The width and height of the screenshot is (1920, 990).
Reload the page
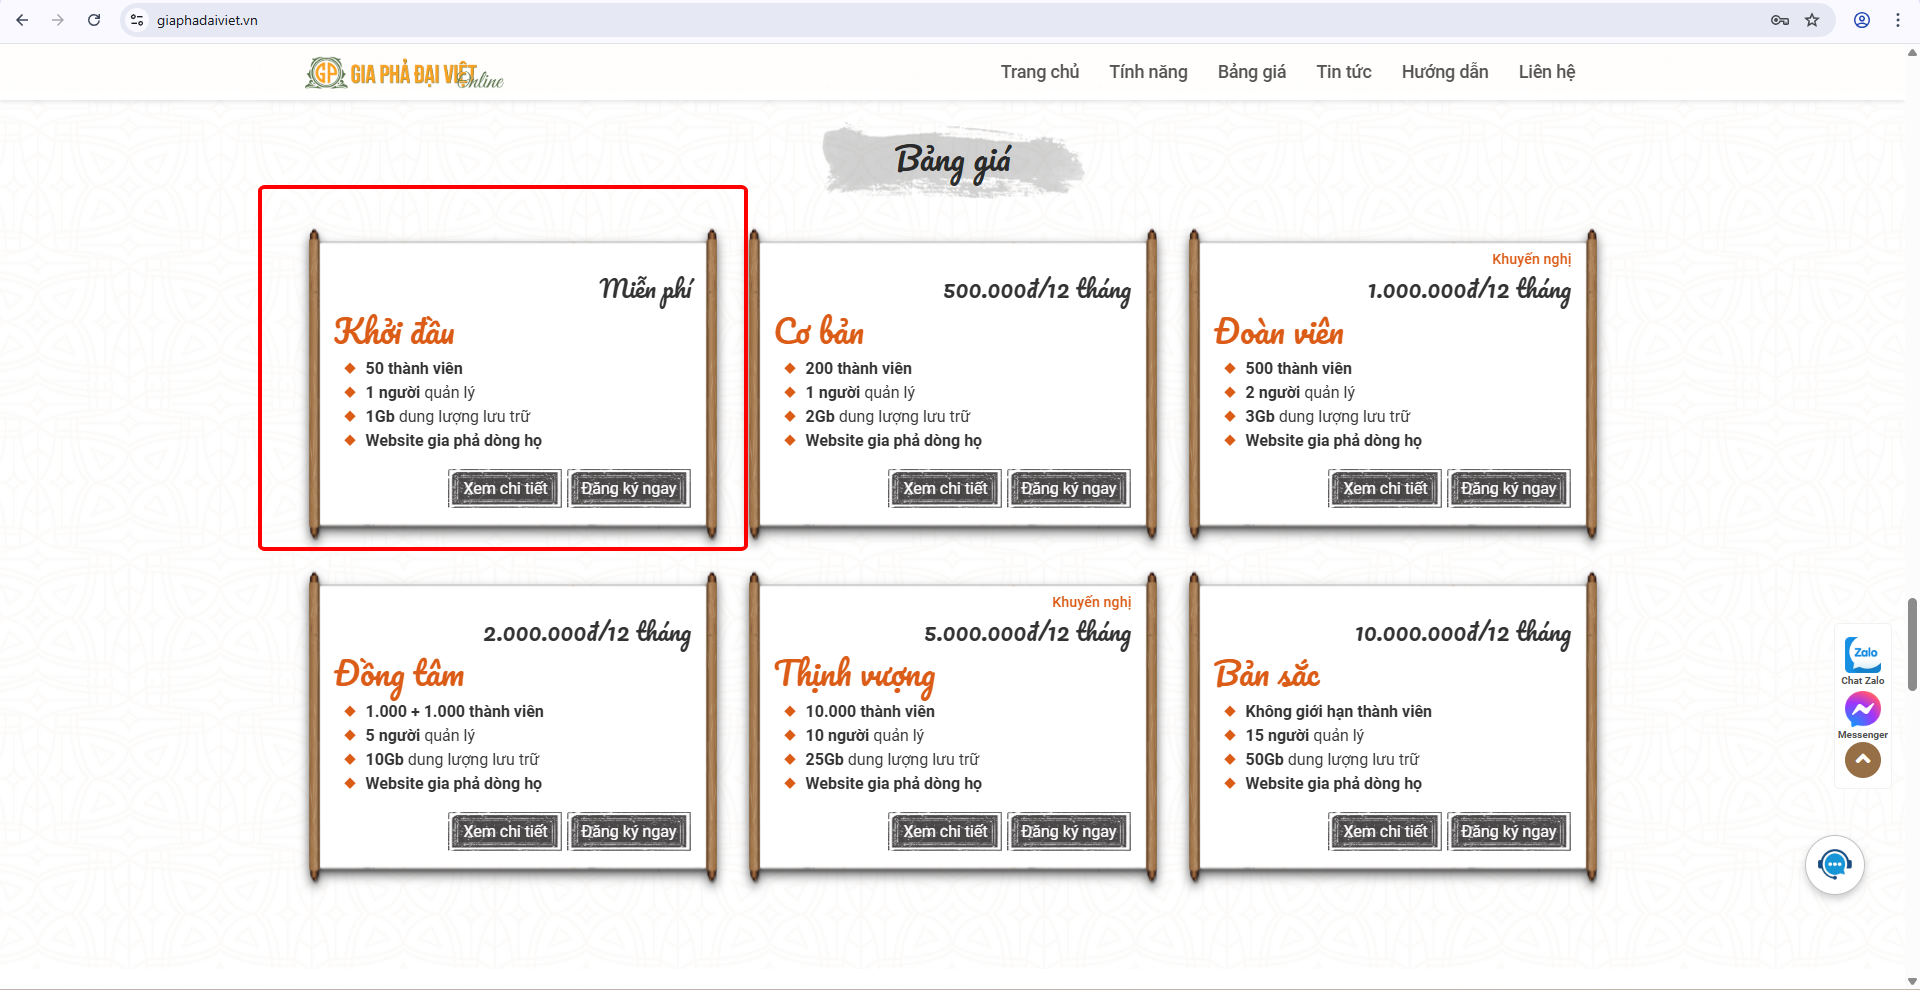[93, 20]
